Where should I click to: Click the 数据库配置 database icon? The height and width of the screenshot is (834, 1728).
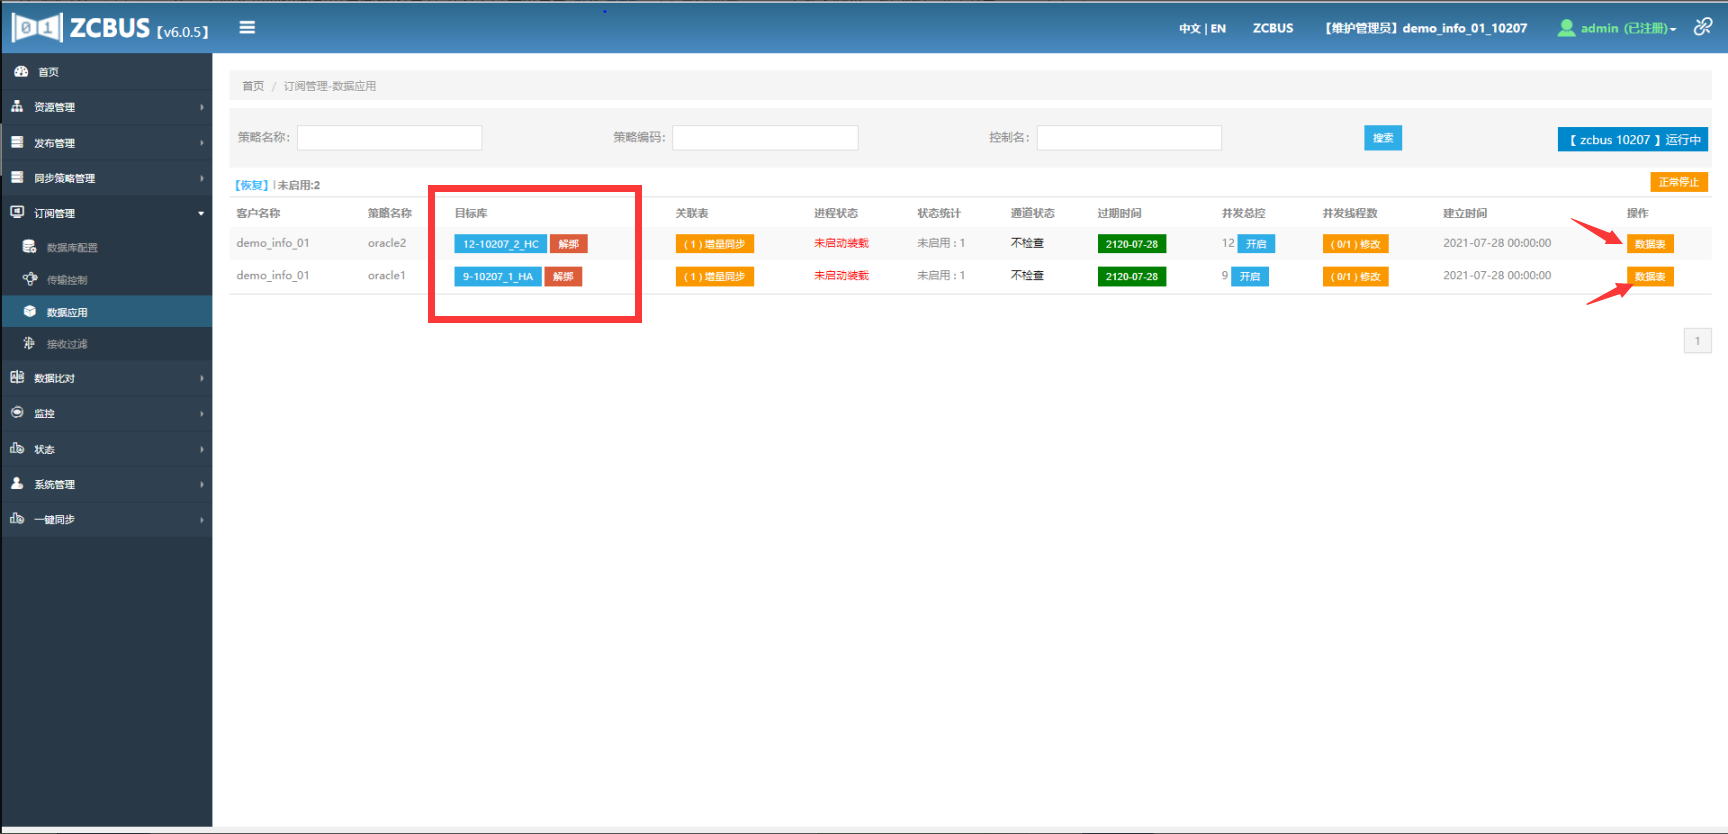(30, 247)
